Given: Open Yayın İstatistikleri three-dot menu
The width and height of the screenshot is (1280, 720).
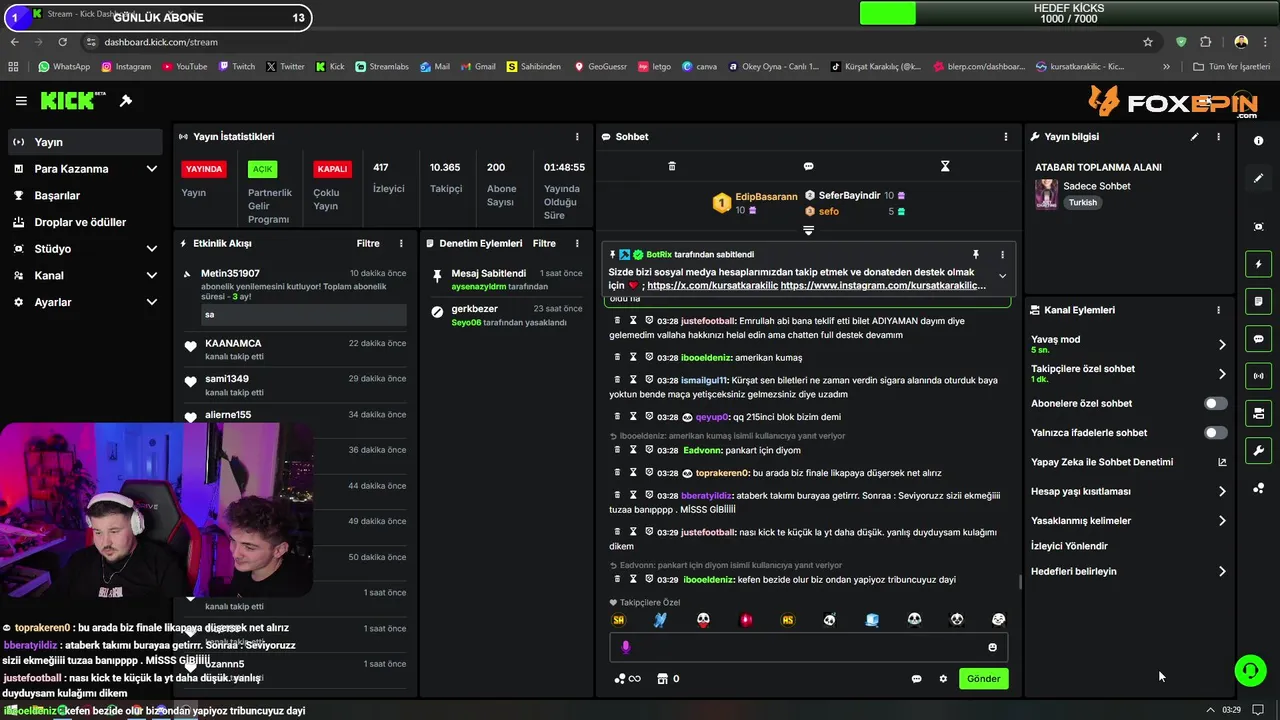Looking at the screenshot, I should click(x=577, y=137).
